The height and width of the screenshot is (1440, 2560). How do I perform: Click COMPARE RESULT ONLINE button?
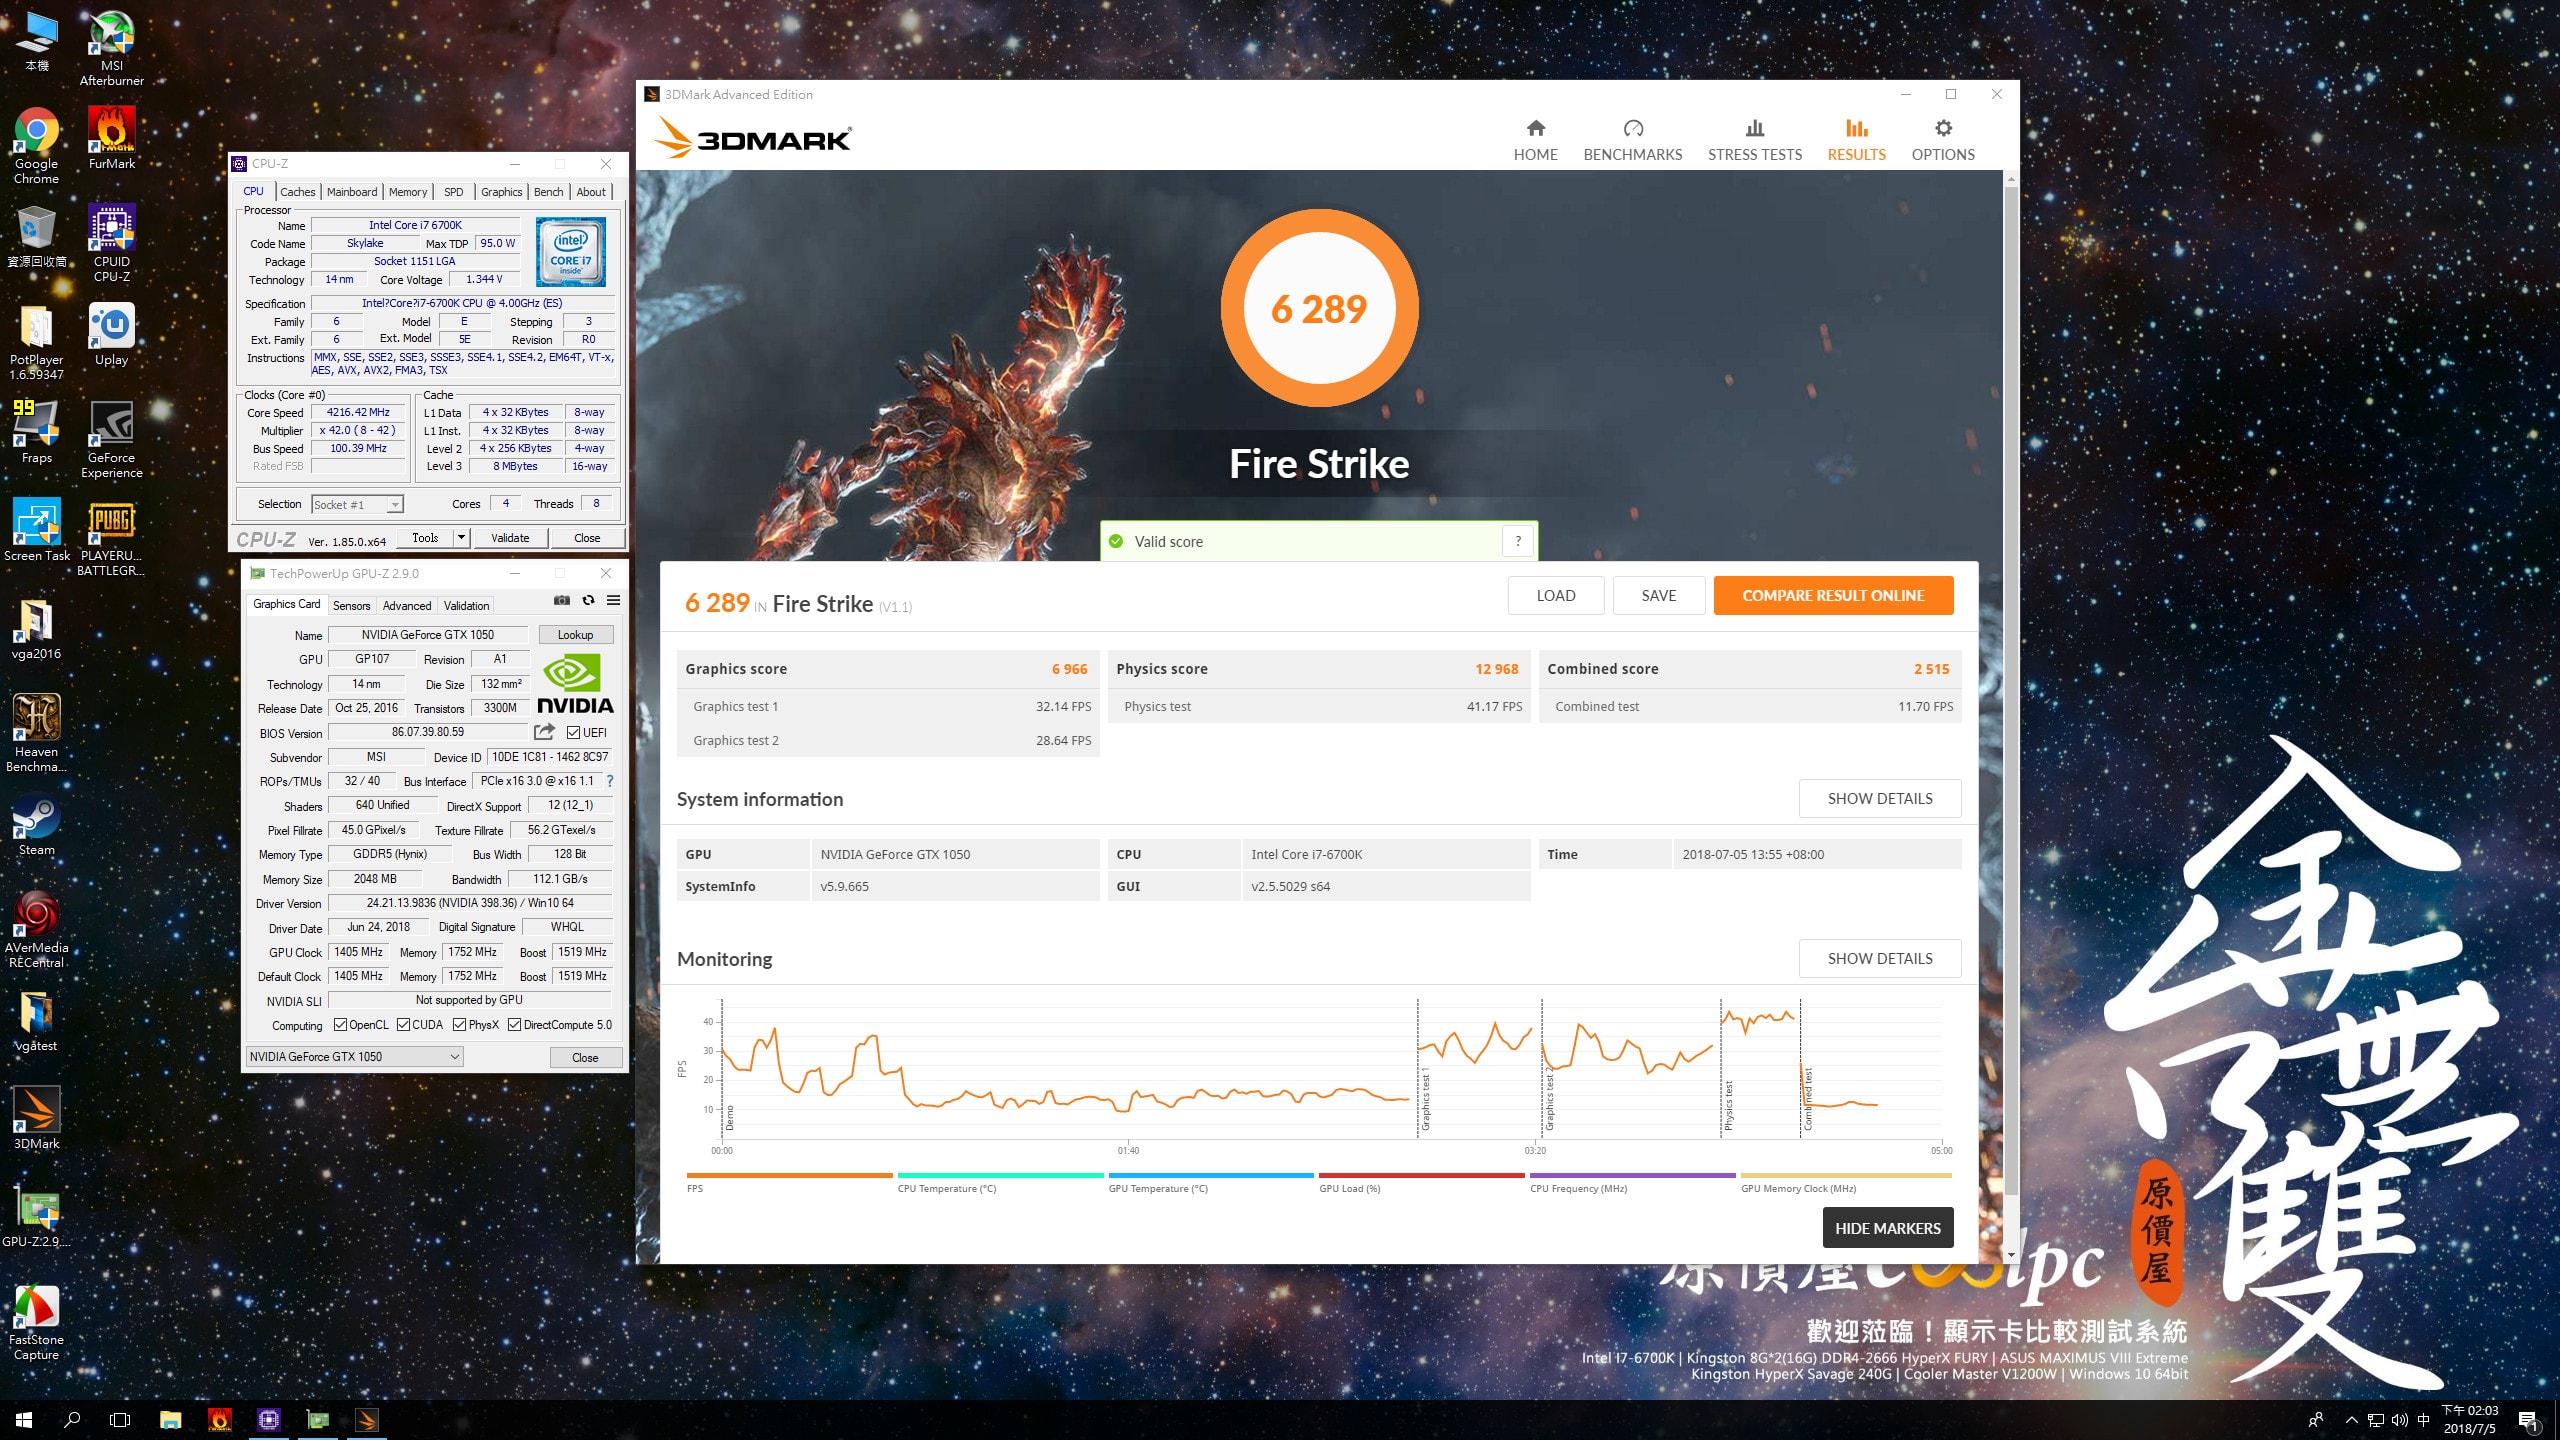pyautogui.click(x=1833, y=595)
